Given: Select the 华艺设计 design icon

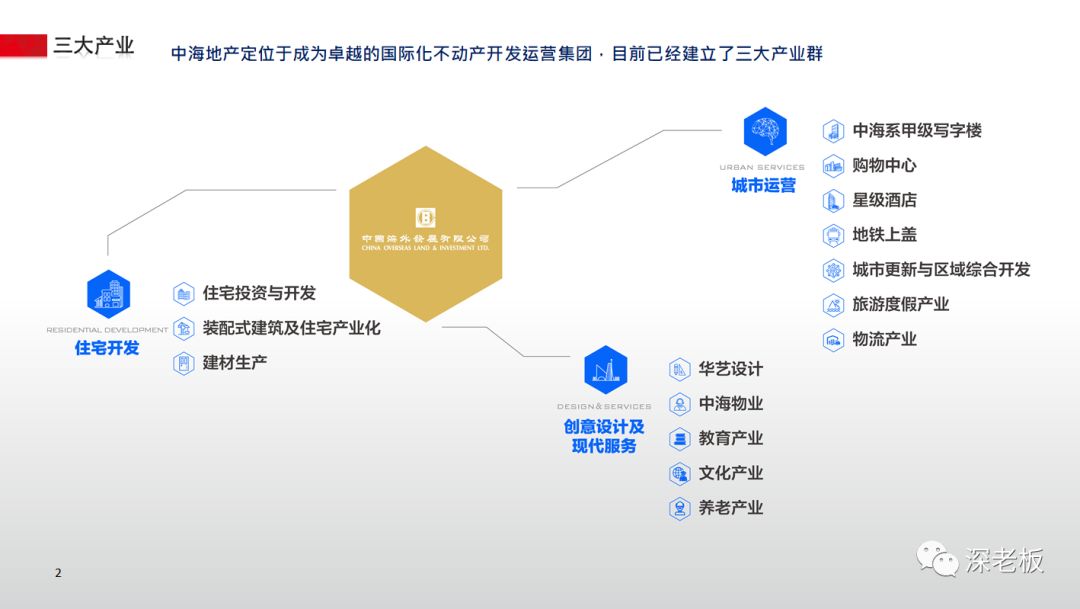Looking at the screenshot, I should [679, 369].
